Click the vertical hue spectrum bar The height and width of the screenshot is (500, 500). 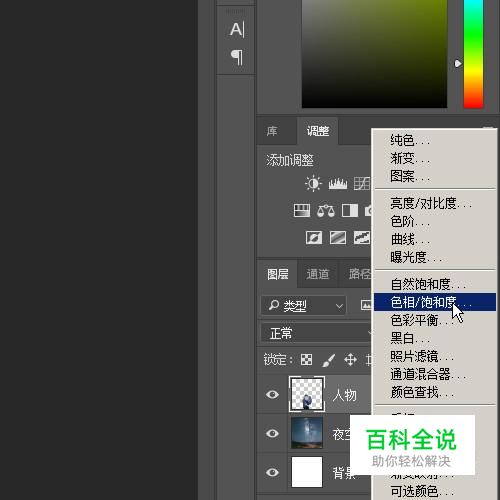coord(473,54)
